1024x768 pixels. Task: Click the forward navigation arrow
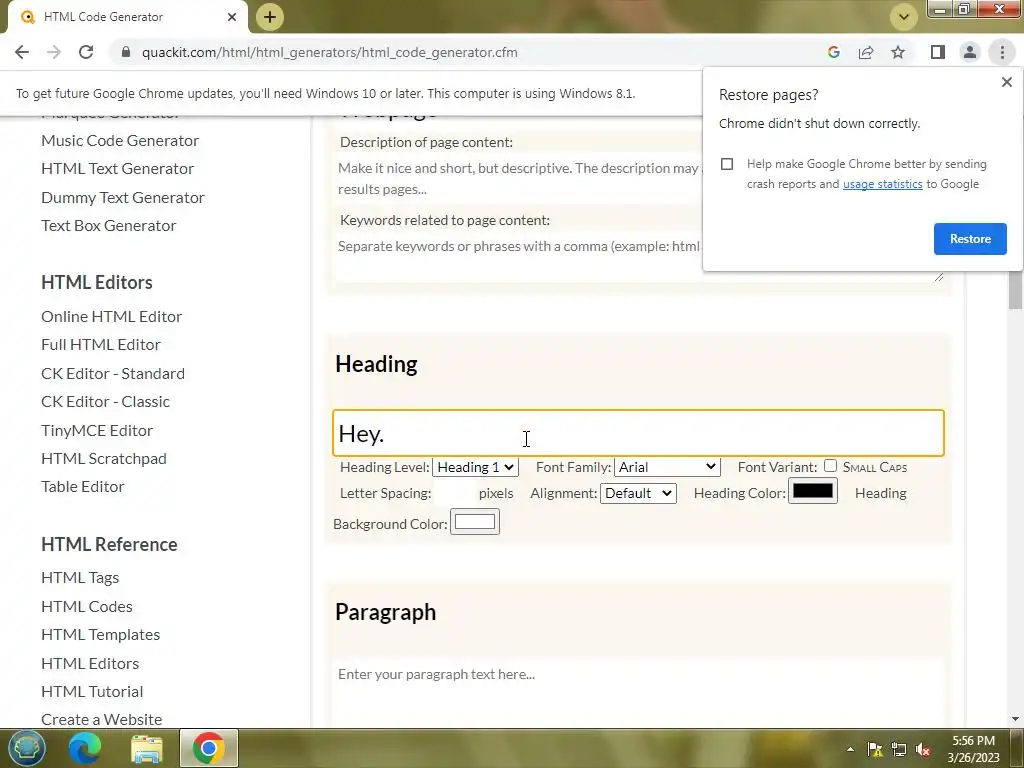54,52
